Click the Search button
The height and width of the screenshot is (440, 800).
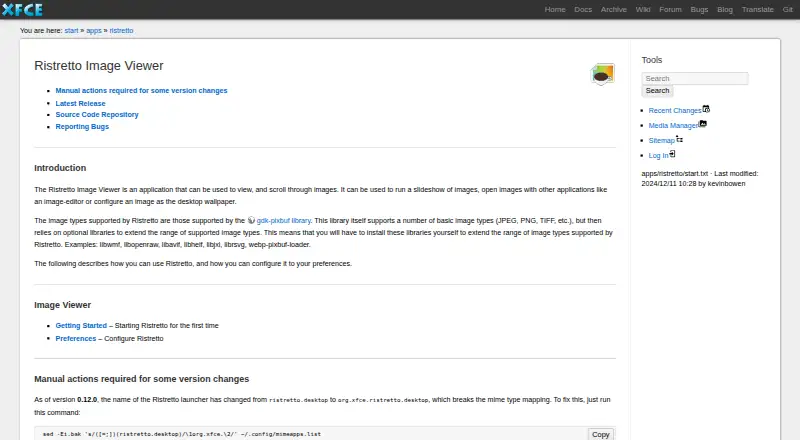click(x=657, y=90)
